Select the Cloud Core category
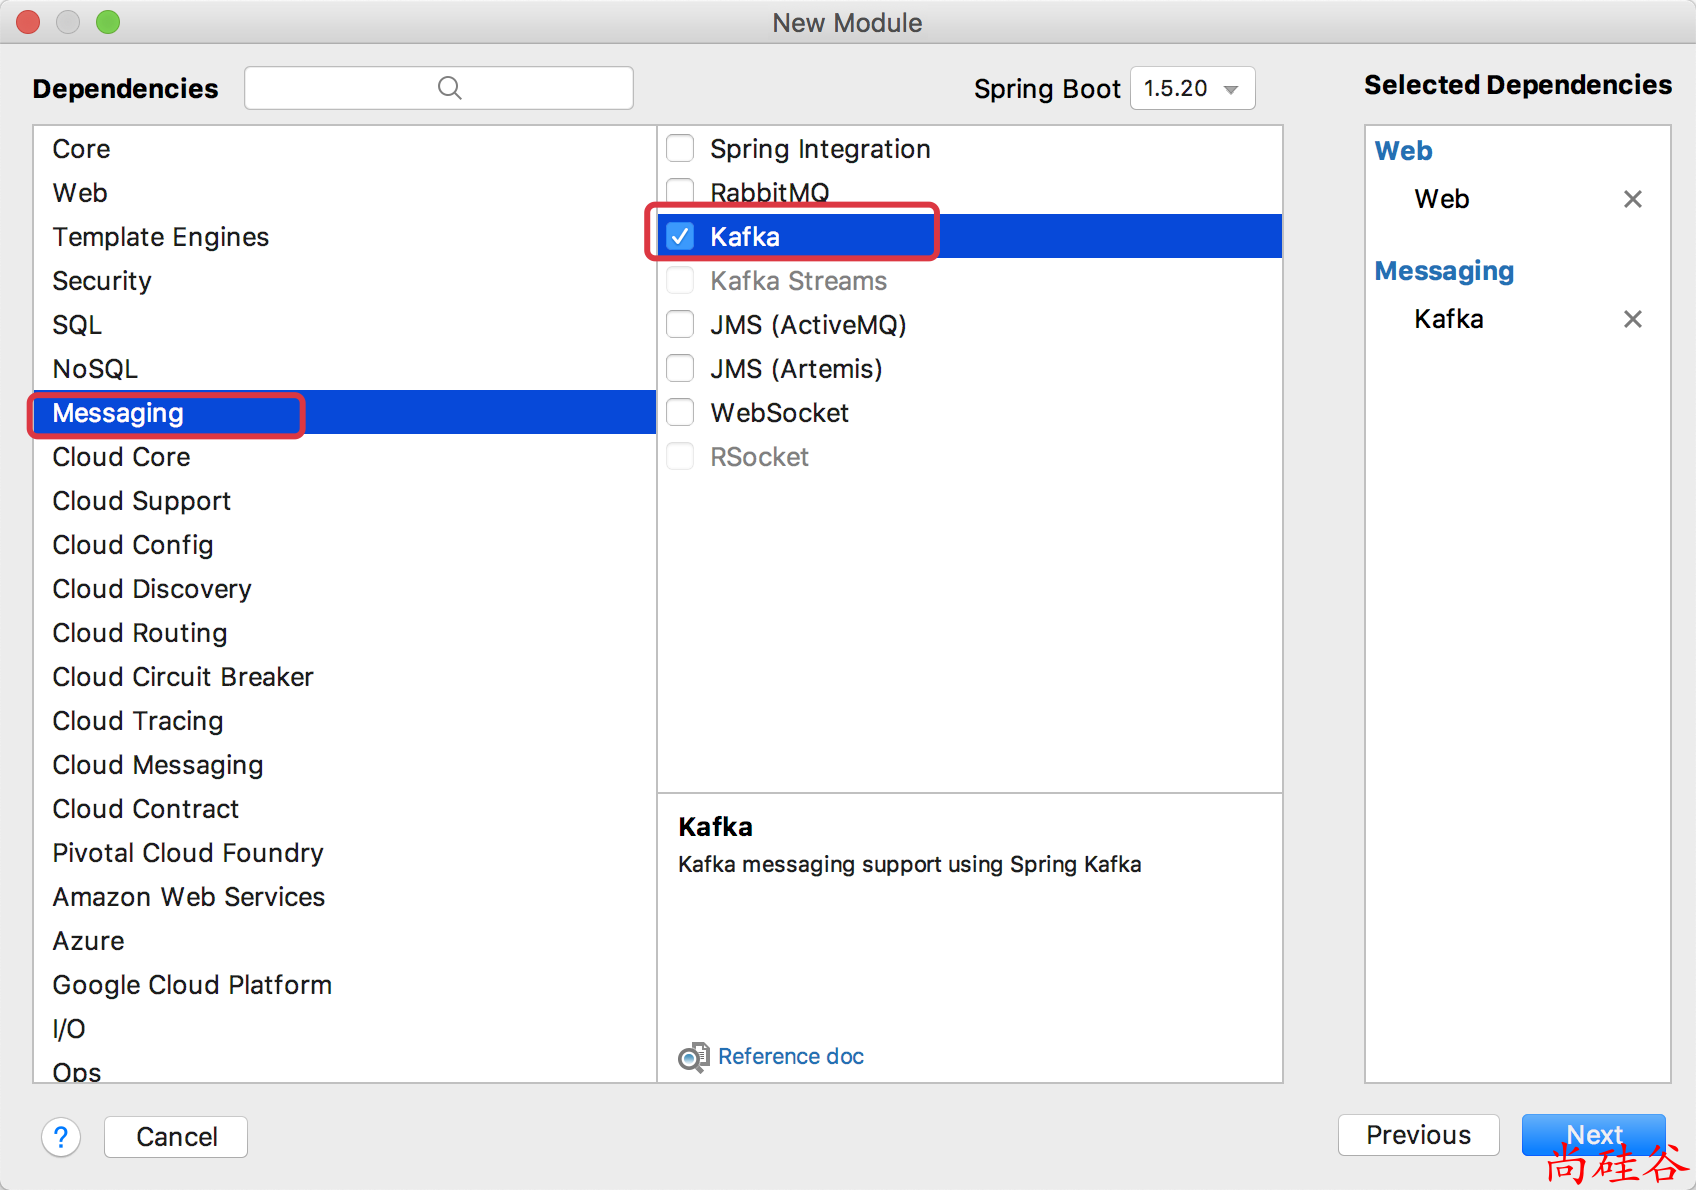This screenshot has height=1190, width=1696. pyautogui.click(x=344, y=457)
